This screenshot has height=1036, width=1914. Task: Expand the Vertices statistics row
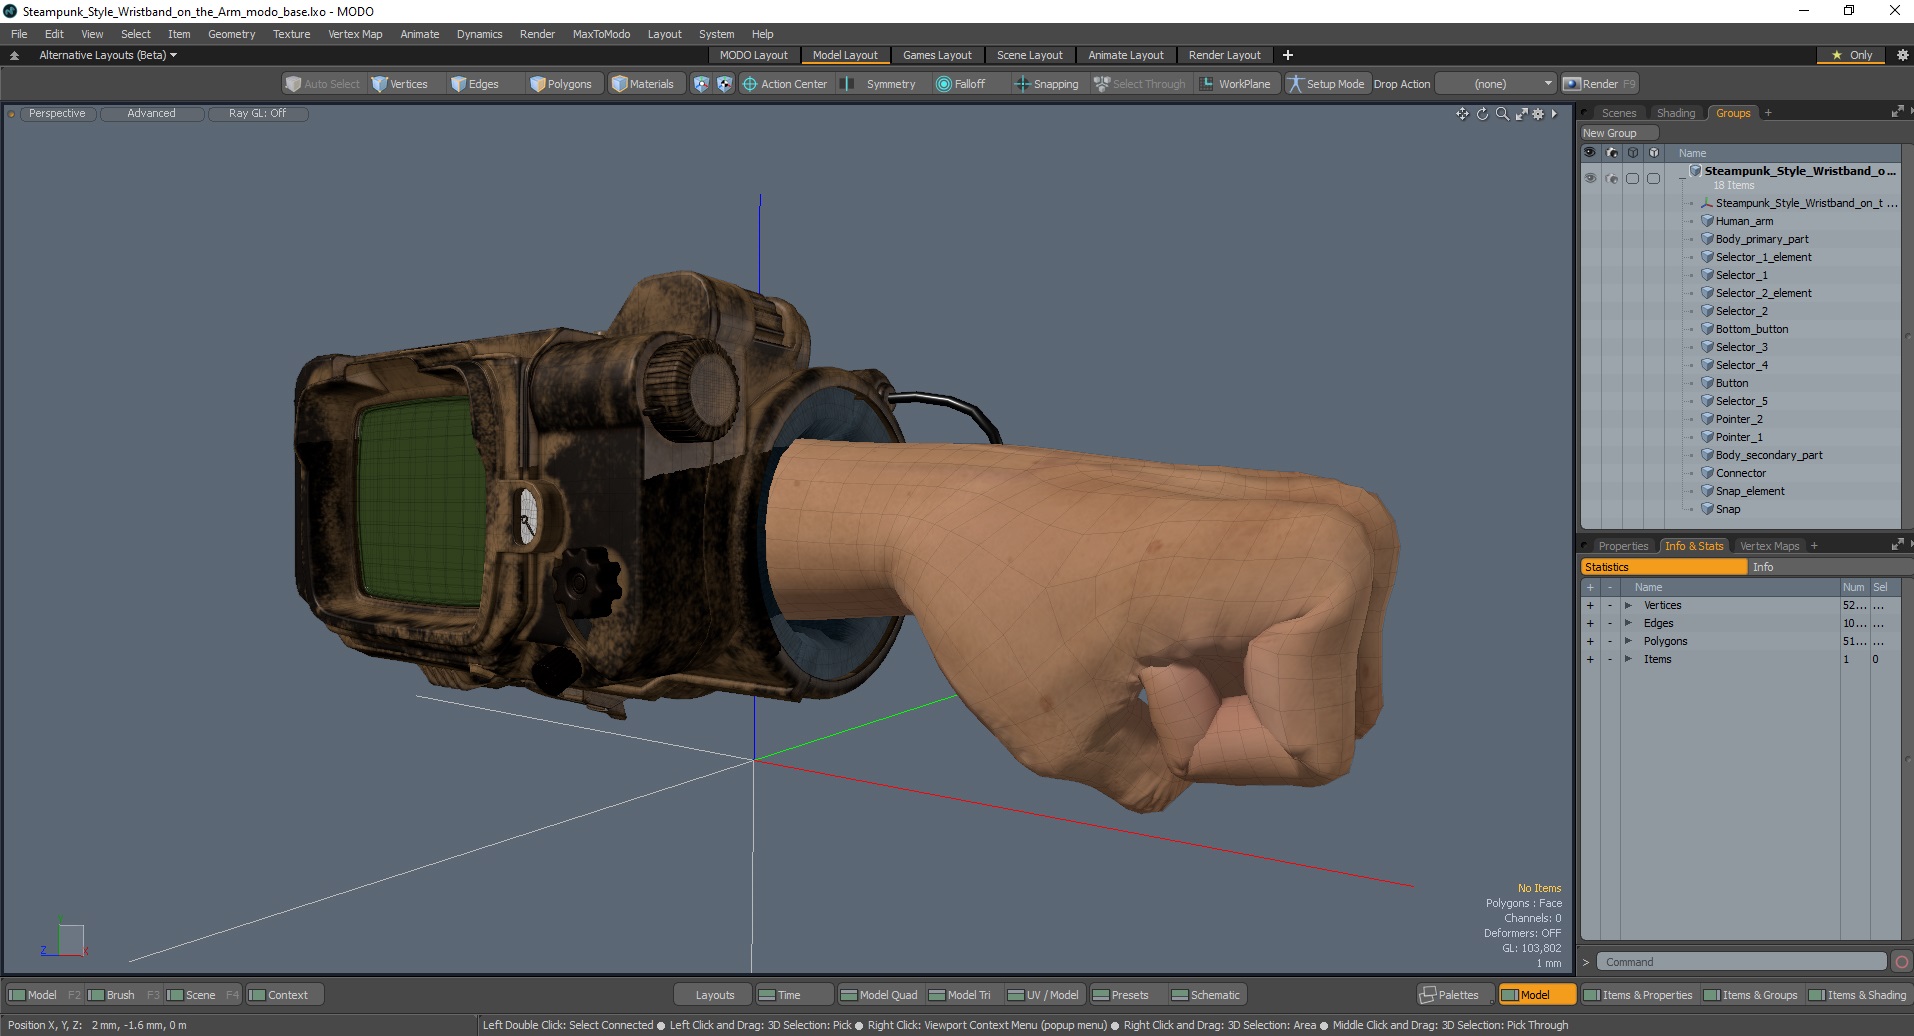1628,605
